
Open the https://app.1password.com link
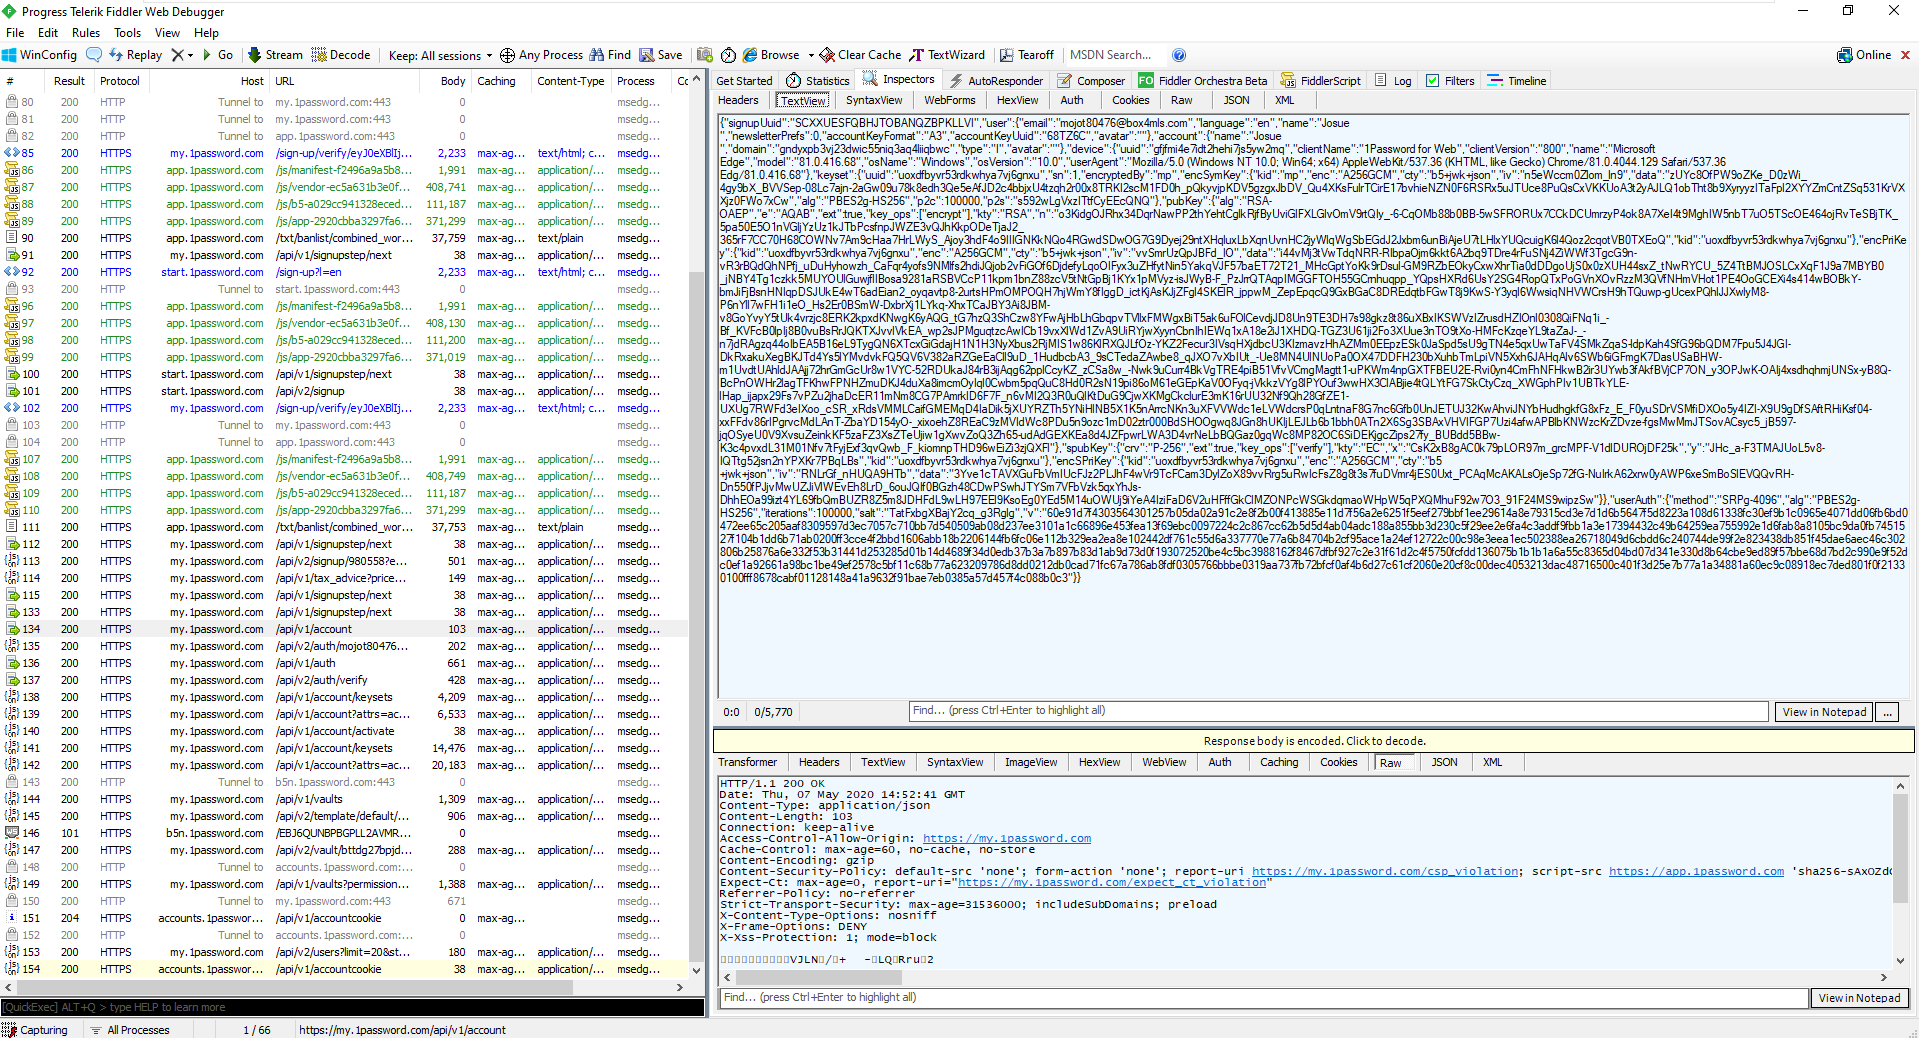click(1696, 872)
